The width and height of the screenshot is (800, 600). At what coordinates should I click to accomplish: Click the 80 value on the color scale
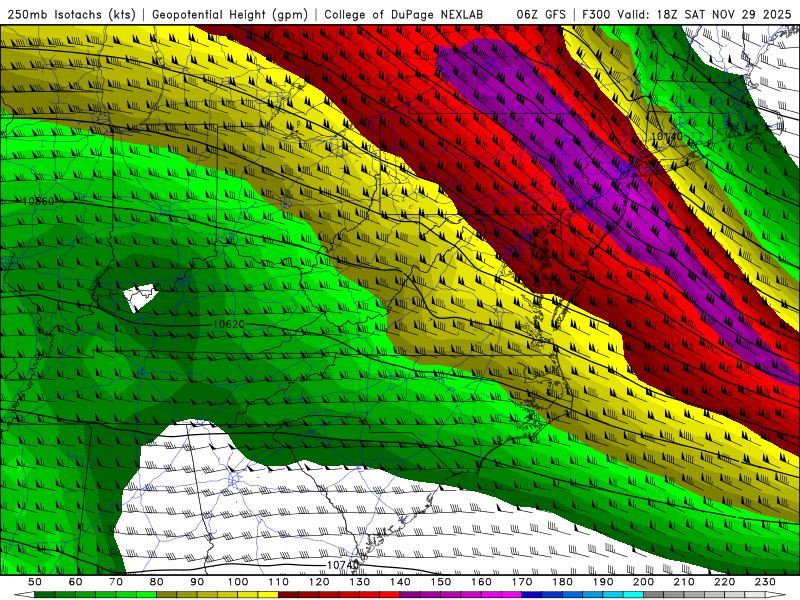click(x=157, y=582)
